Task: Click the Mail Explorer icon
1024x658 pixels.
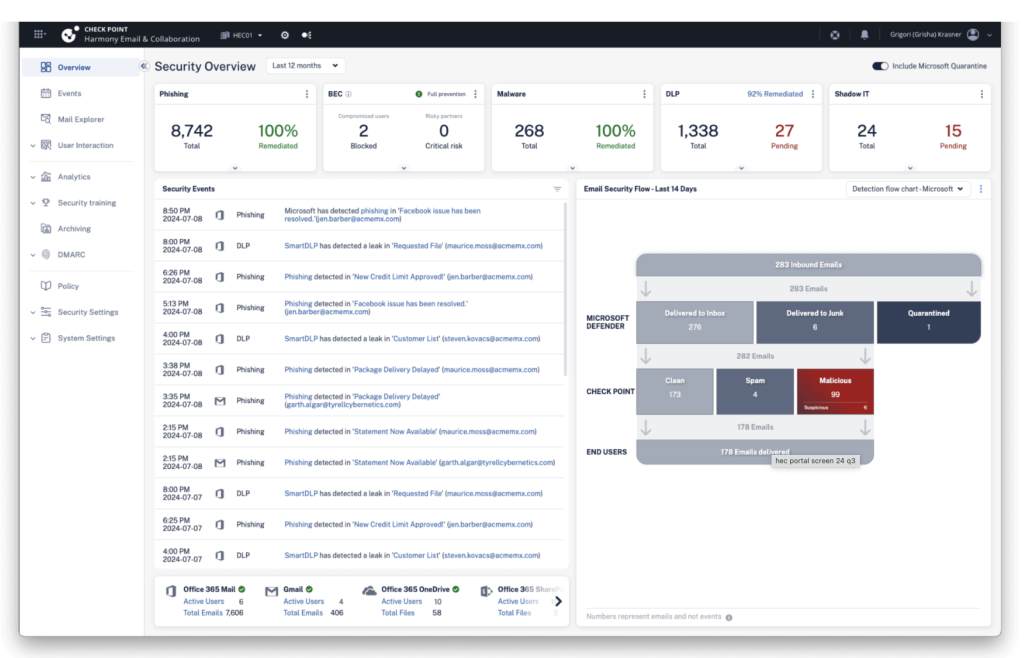Action: pos(46,119)
